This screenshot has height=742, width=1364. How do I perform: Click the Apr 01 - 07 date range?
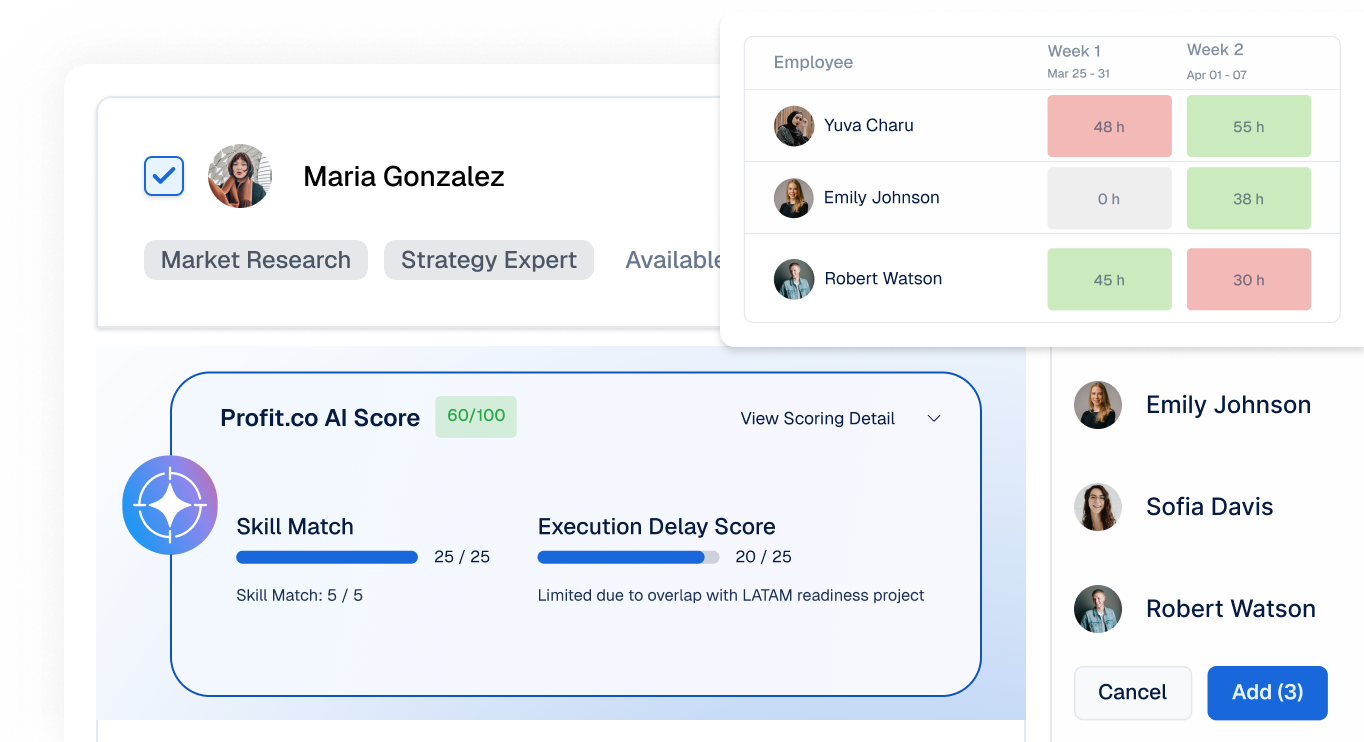(x=1217, y=75)
